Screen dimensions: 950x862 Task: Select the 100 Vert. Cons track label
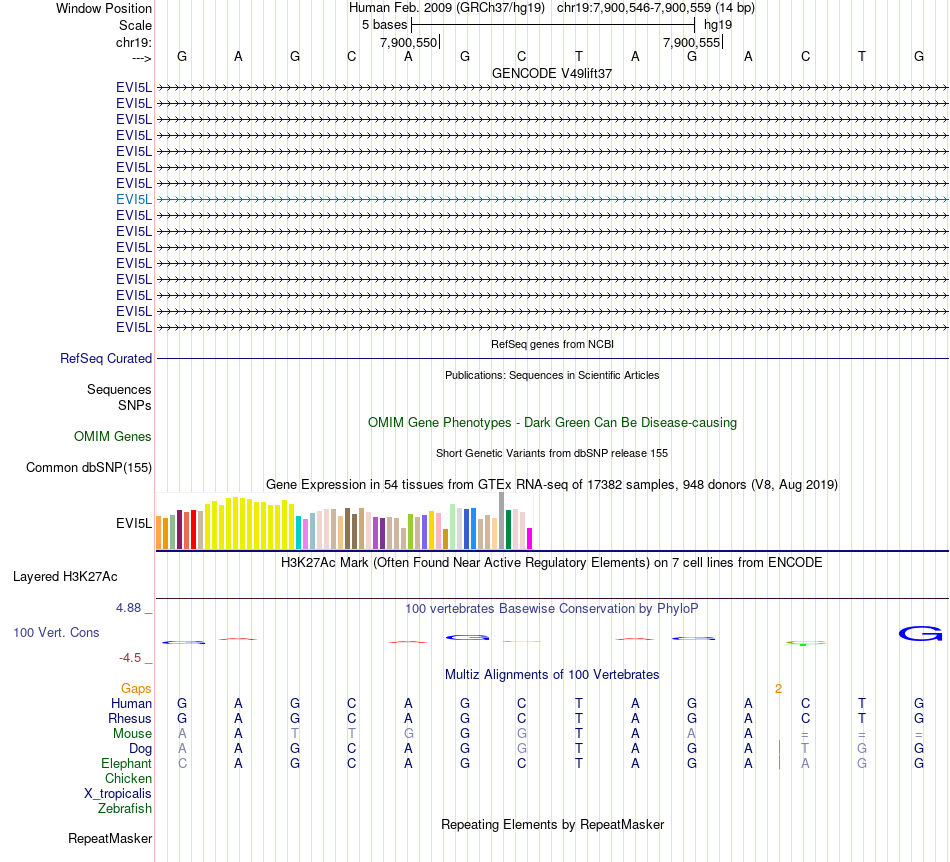coord(56,632)
